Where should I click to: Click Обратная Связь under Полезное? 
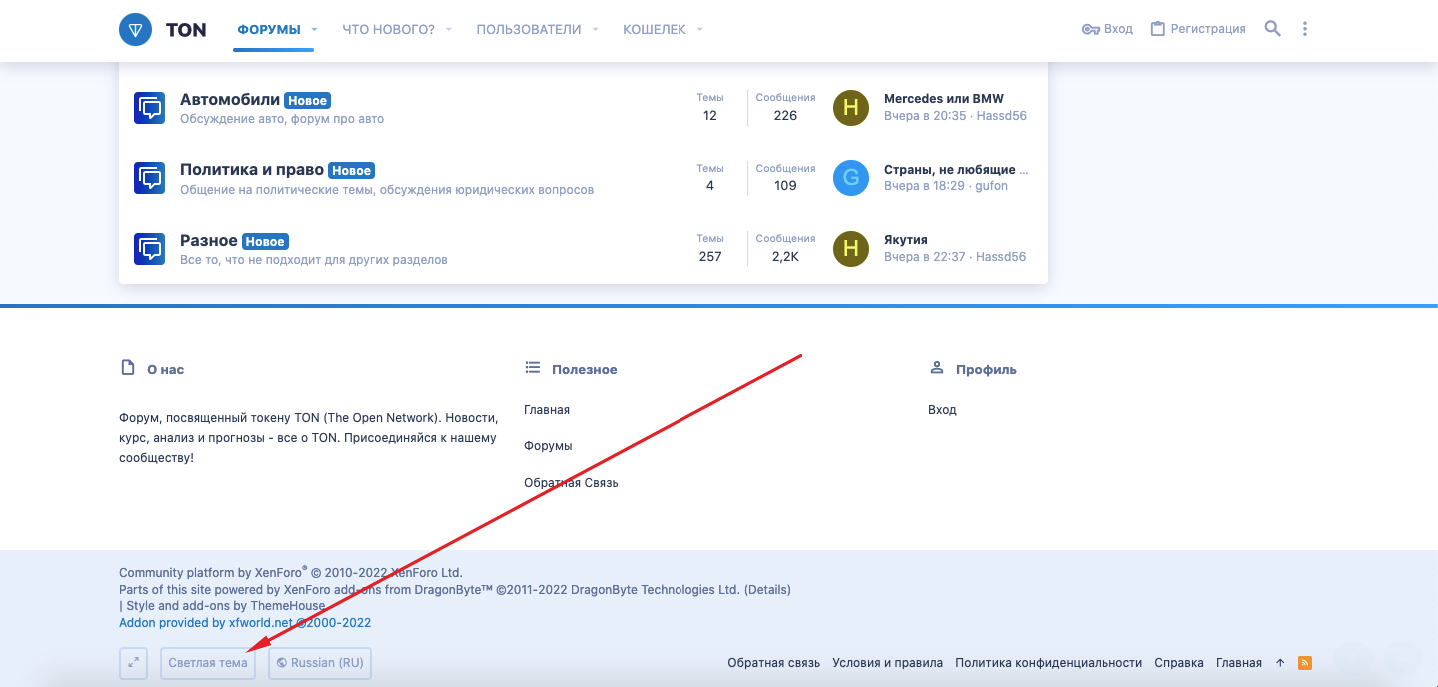(x=571, y=483)
